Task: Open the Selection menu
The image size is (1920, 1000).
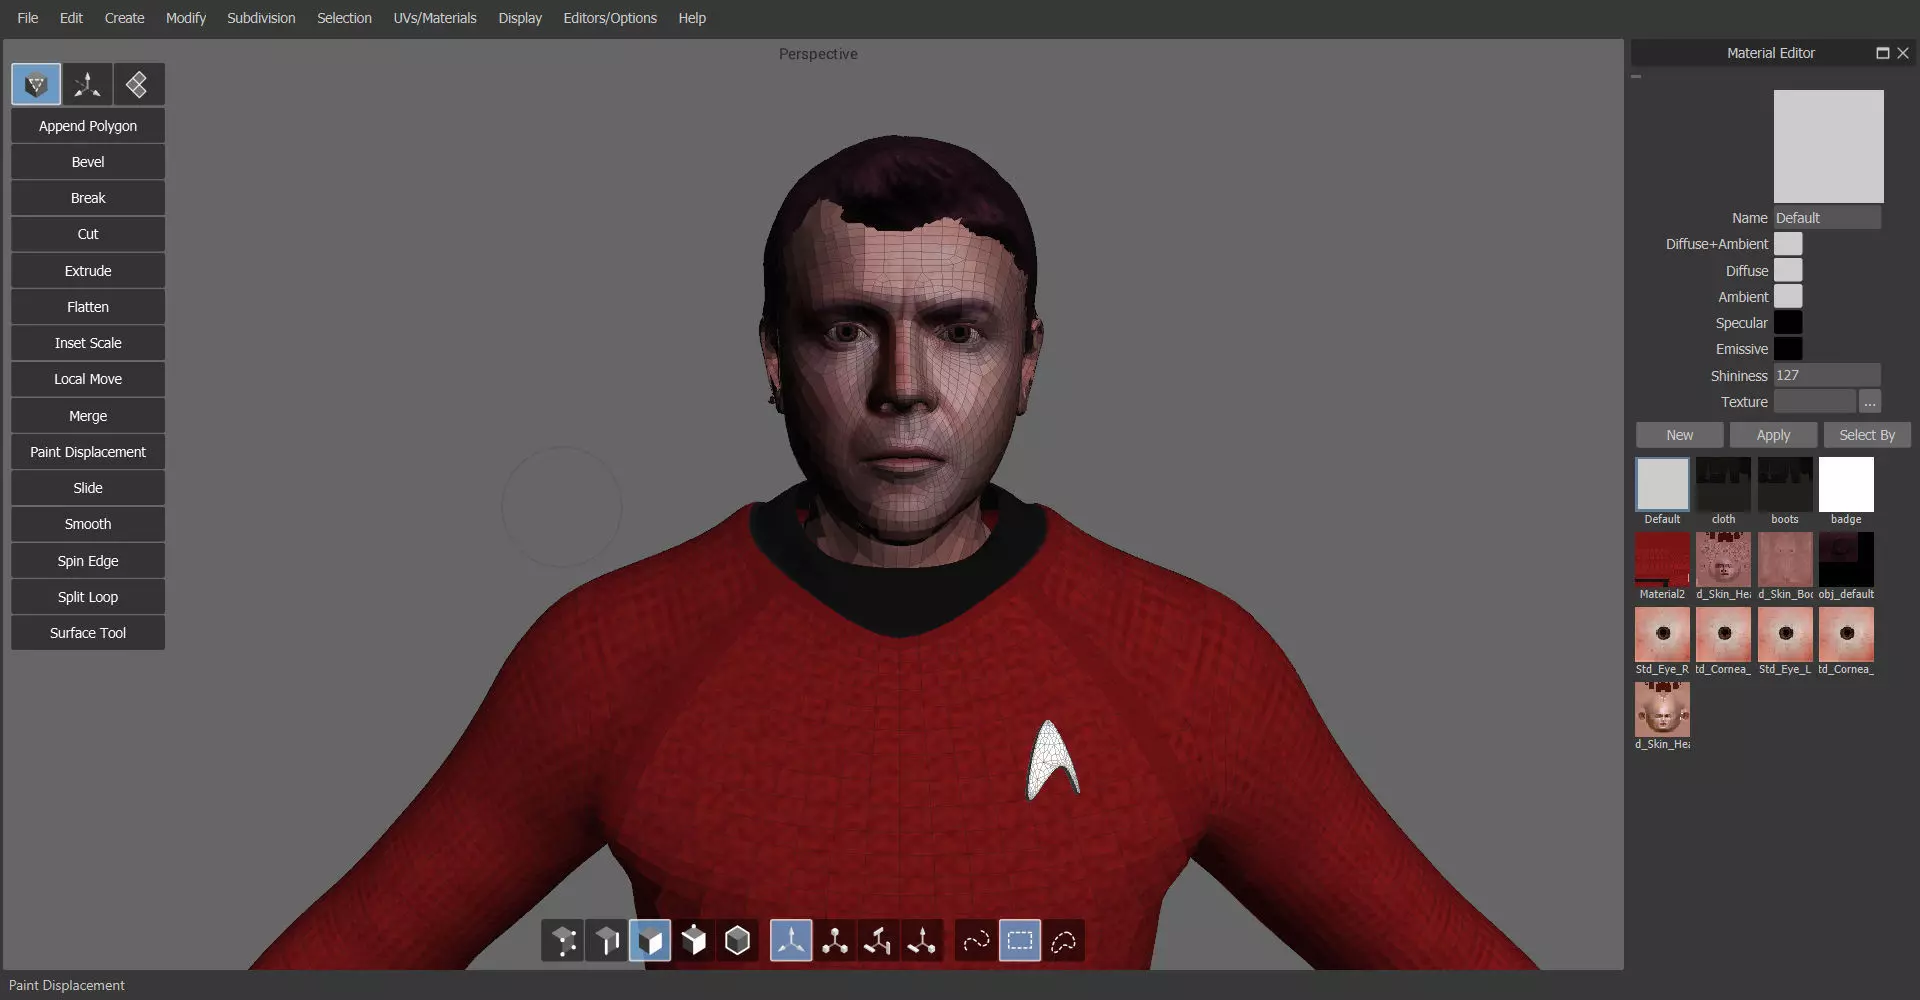Action: [x=344, y=18]
